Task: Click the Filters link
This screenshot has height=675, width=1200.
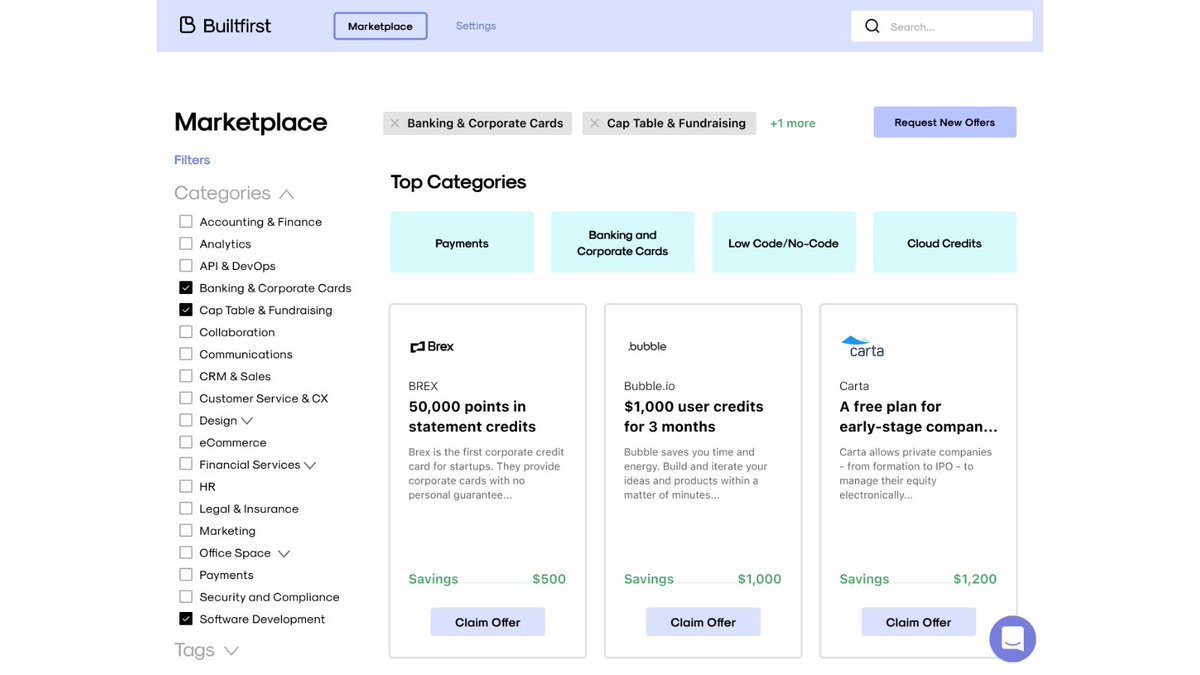Action: coord(192,160)
